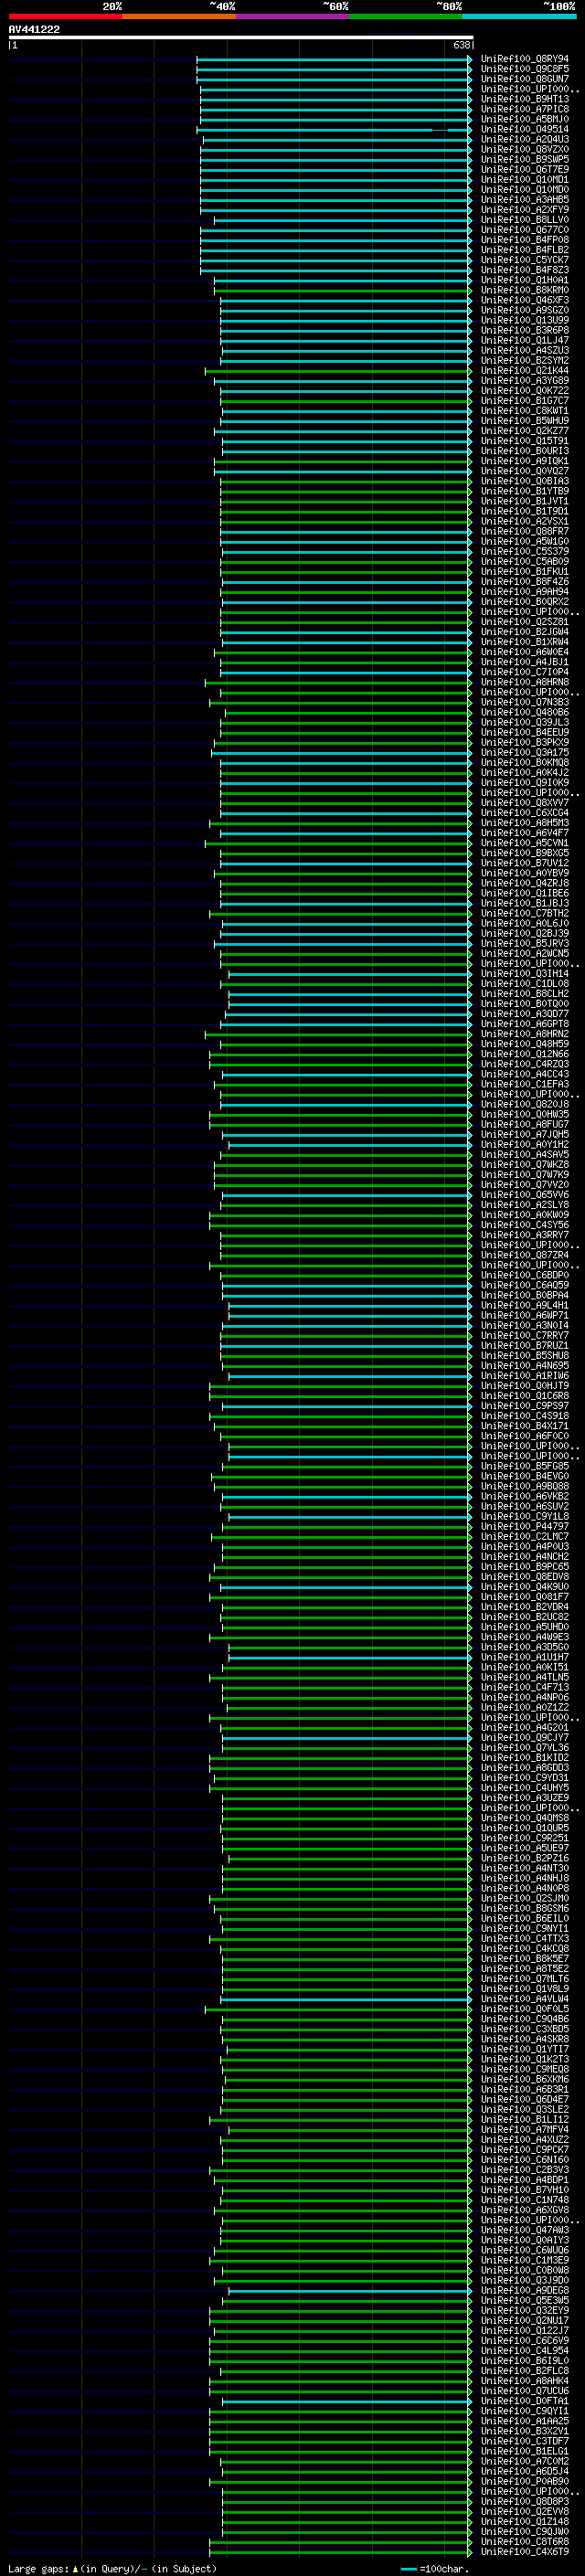Image resolution: width=585 pixels, height=2576 pixels.
Task: Select the UniRef100_C1M3E9 label
Action: pos(525,2260)
